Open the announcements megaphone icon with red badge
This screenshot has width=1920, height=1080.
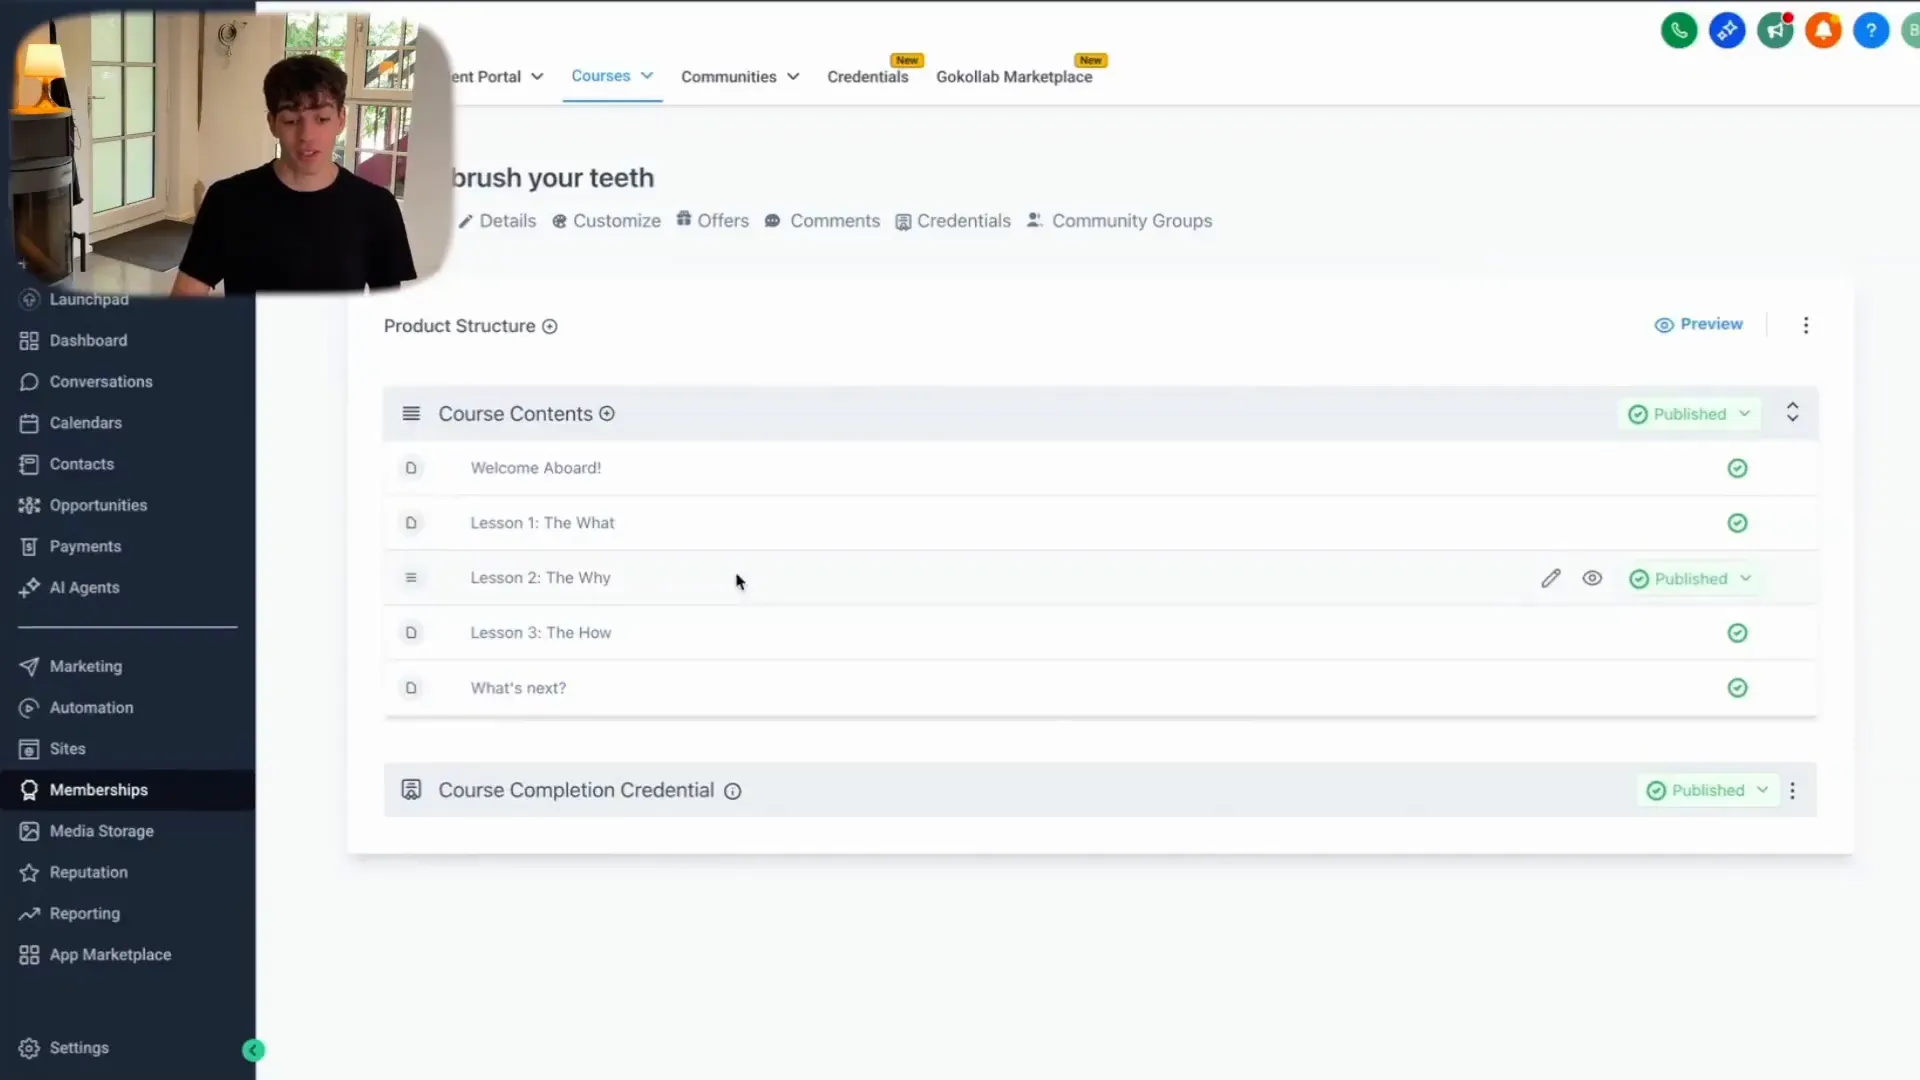(1776, 30)
